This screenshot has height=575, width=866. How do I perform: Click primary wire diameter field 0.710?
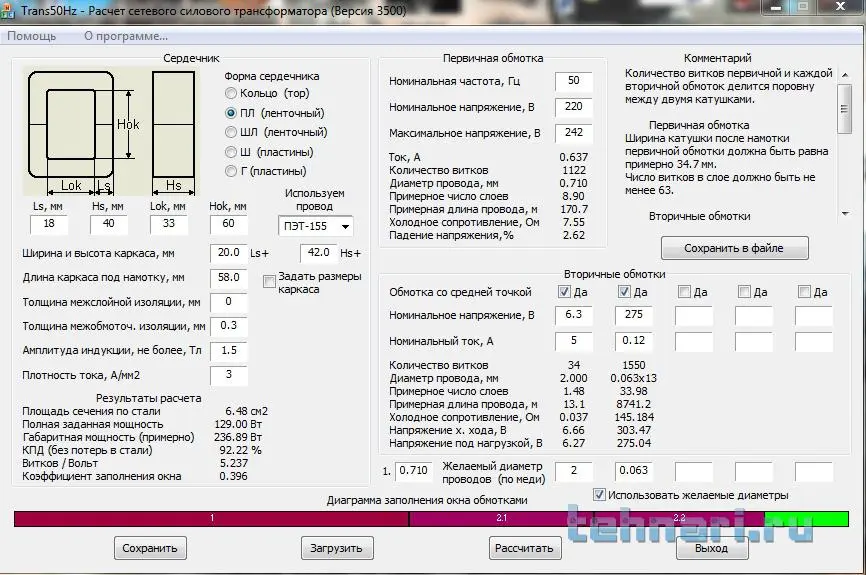pyautogui.click(x=413, y=471)
